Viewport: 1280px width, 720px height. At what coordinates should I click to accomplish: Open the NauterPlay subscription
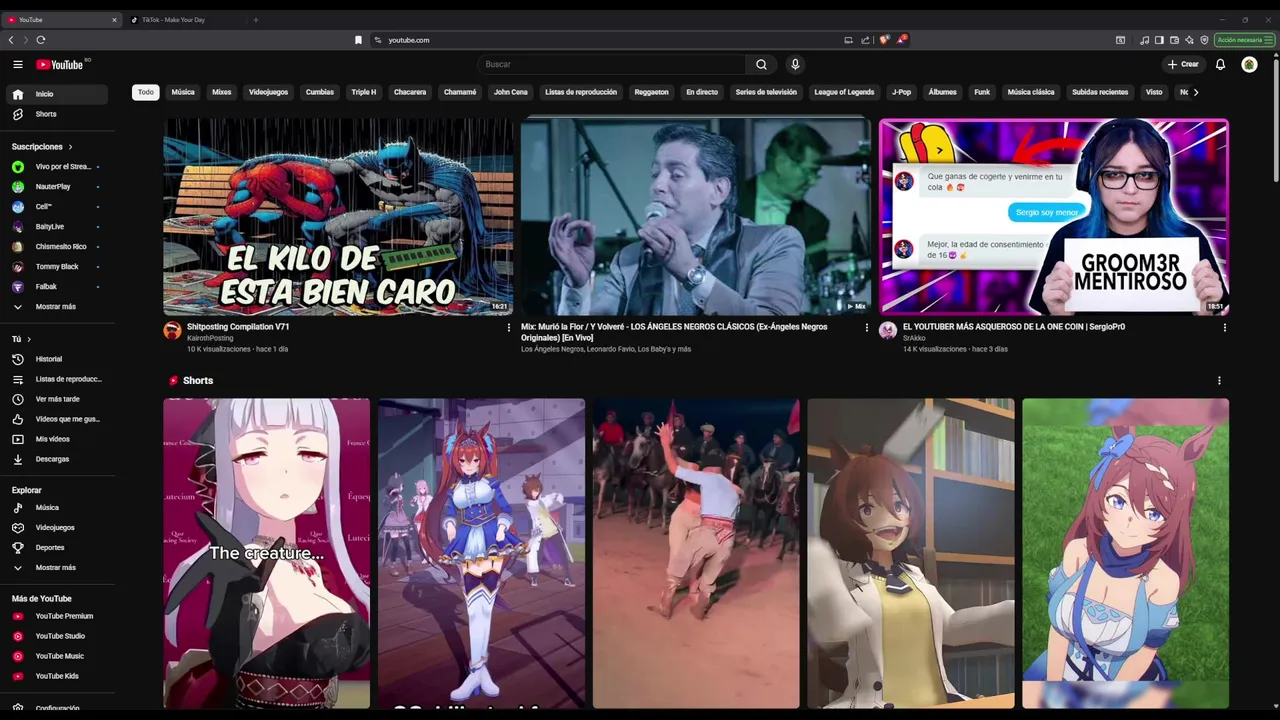(55, 187)
